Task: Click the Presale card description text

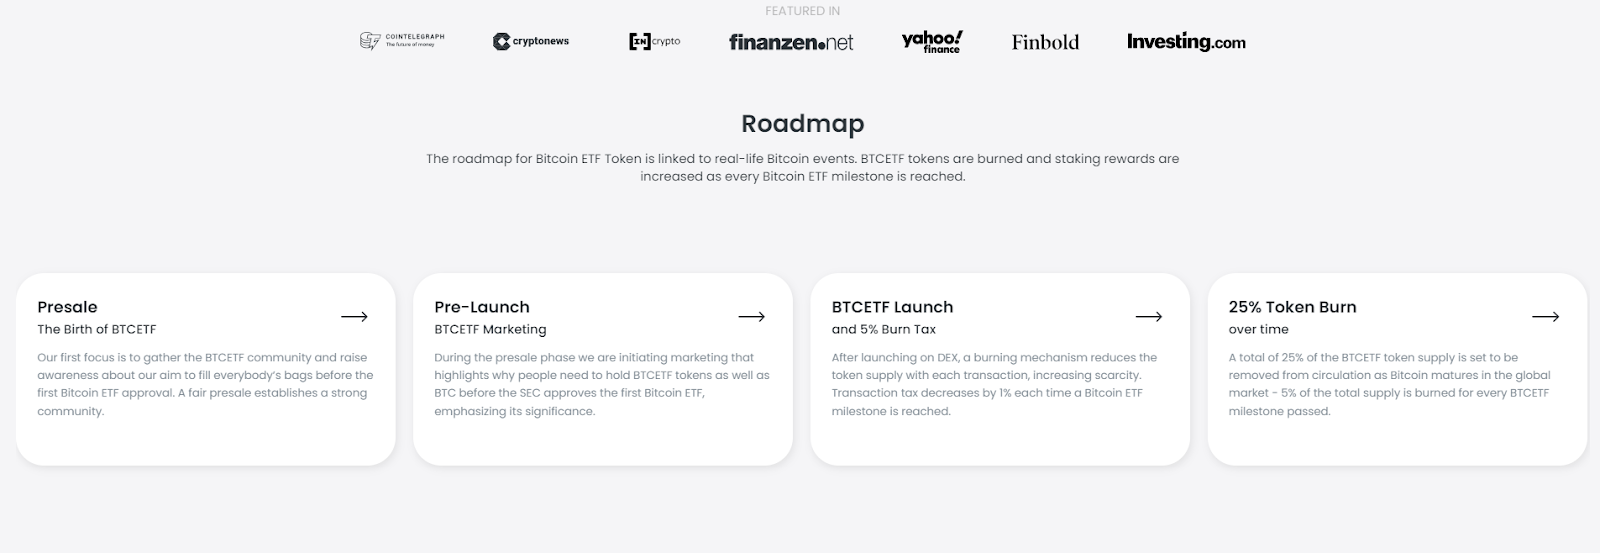Action: tap(205, 384)
